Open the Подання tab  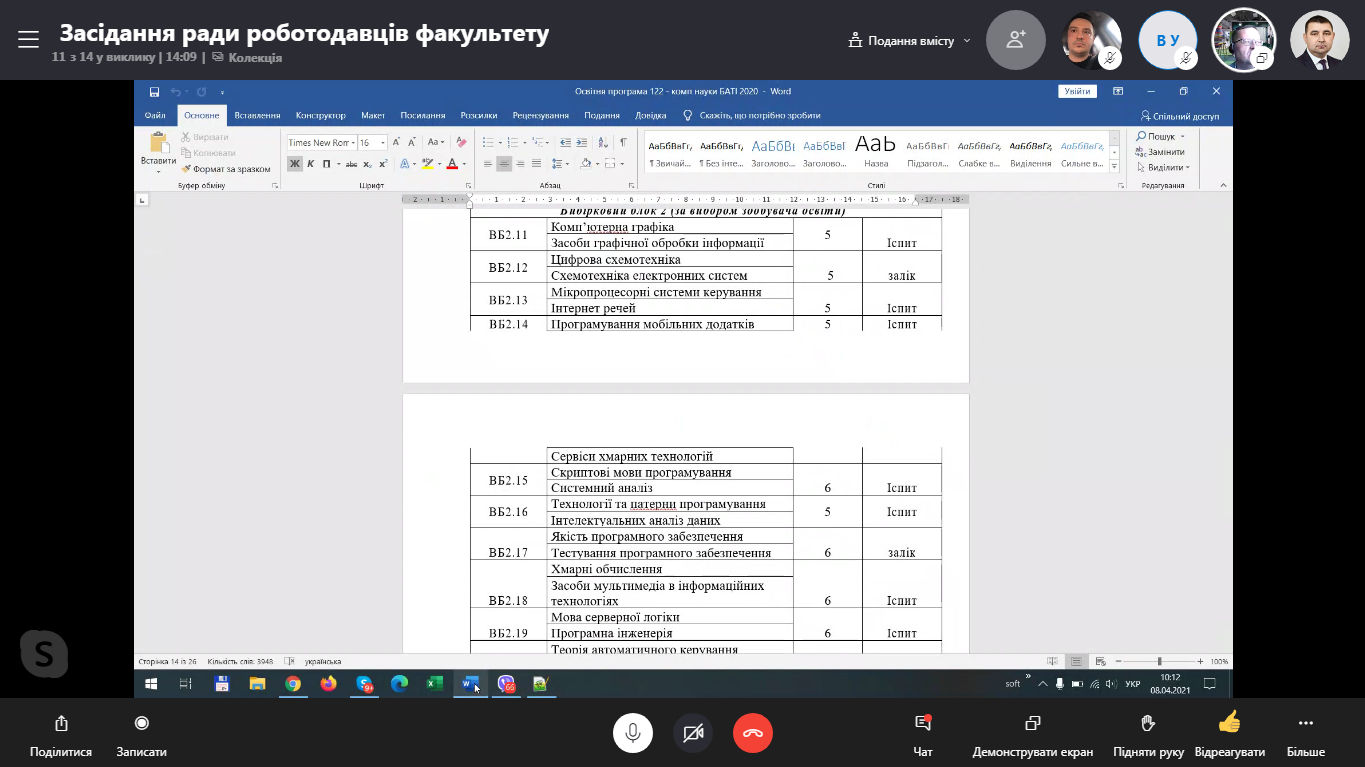coord(602,115)
